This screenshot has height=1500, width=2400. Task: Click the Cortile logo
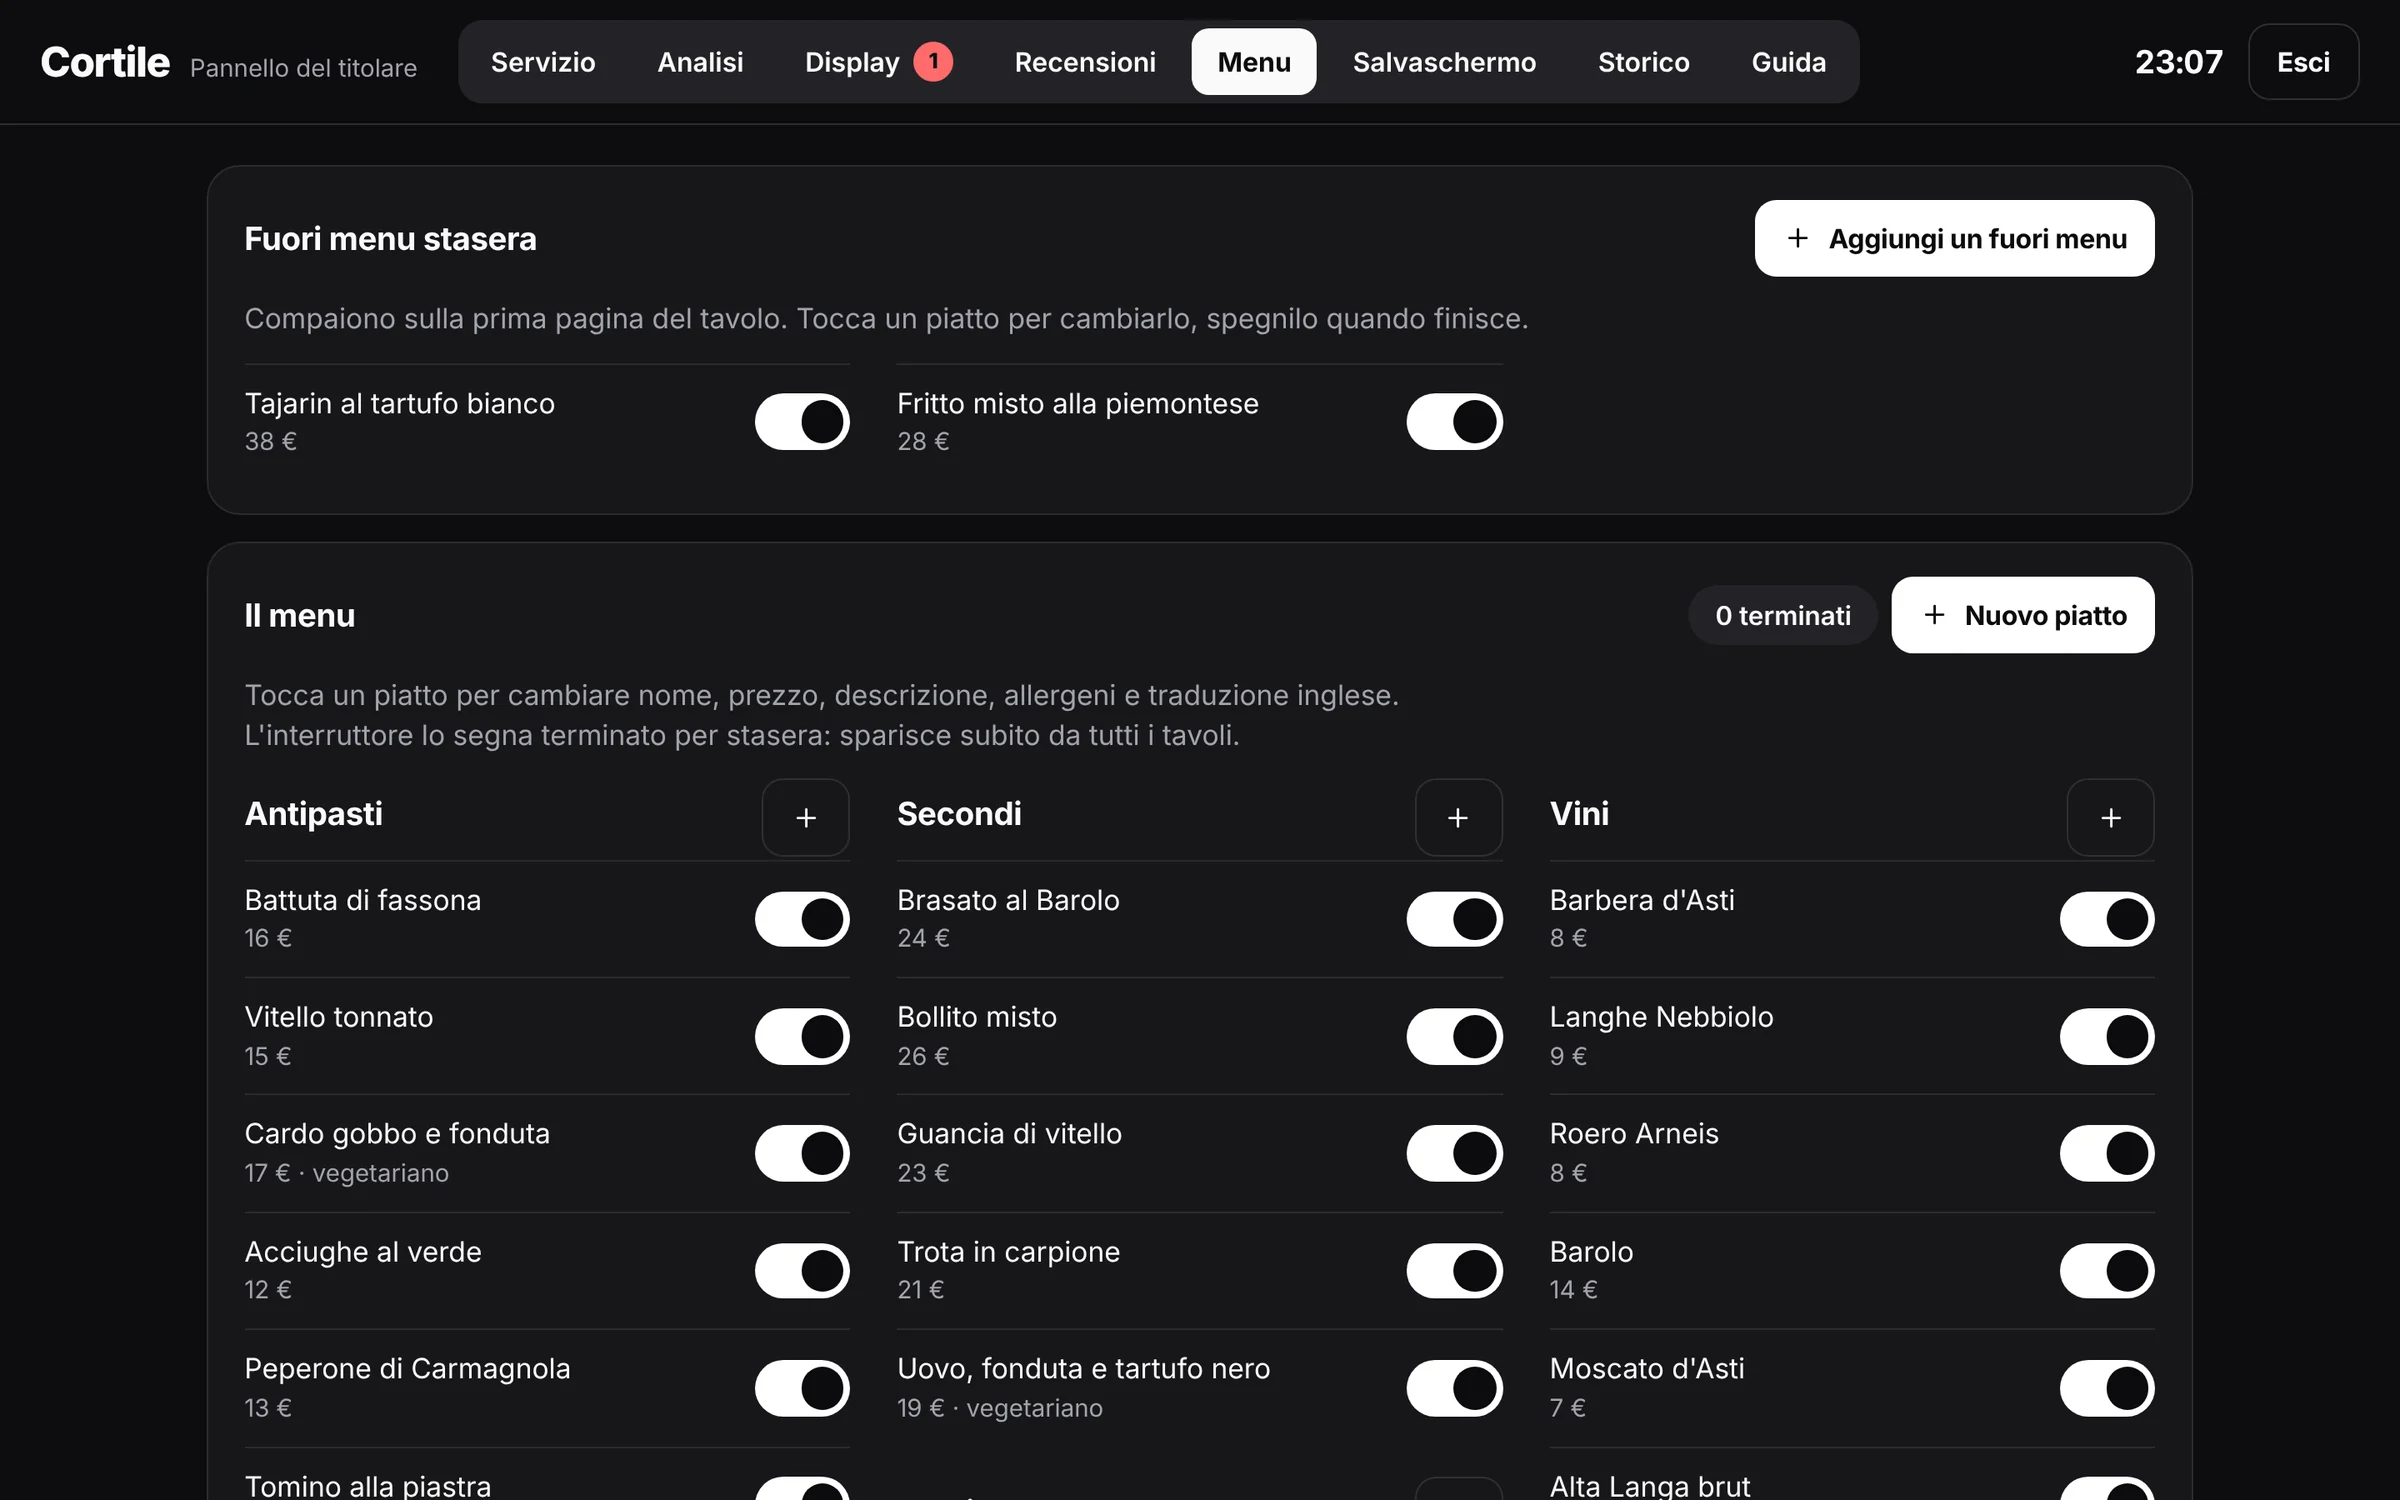(105, 62)
